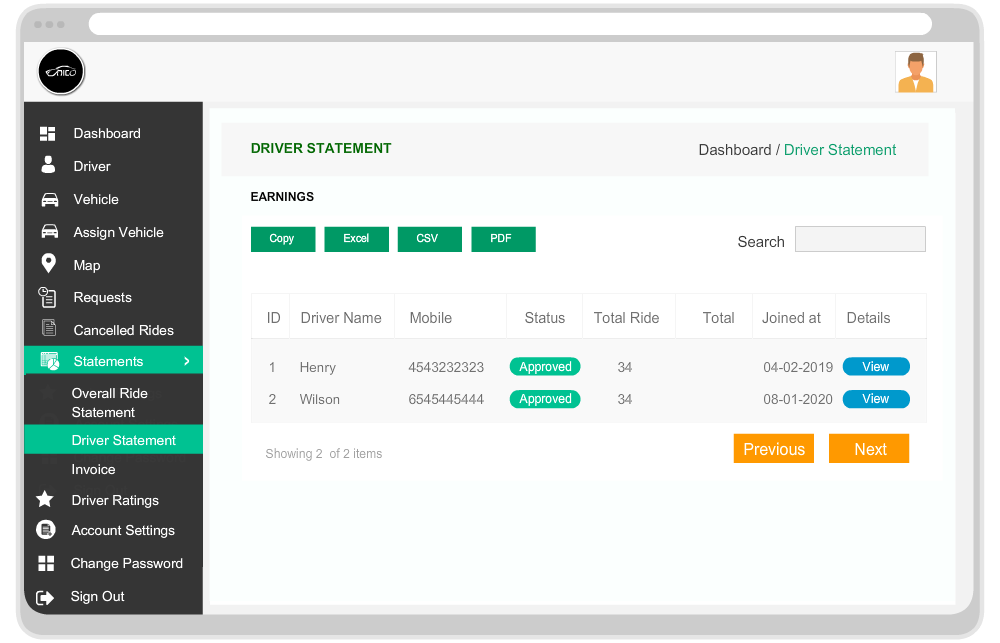
Task: Click the Dashboard breadcrumb link
Action: tap(735, 150)
